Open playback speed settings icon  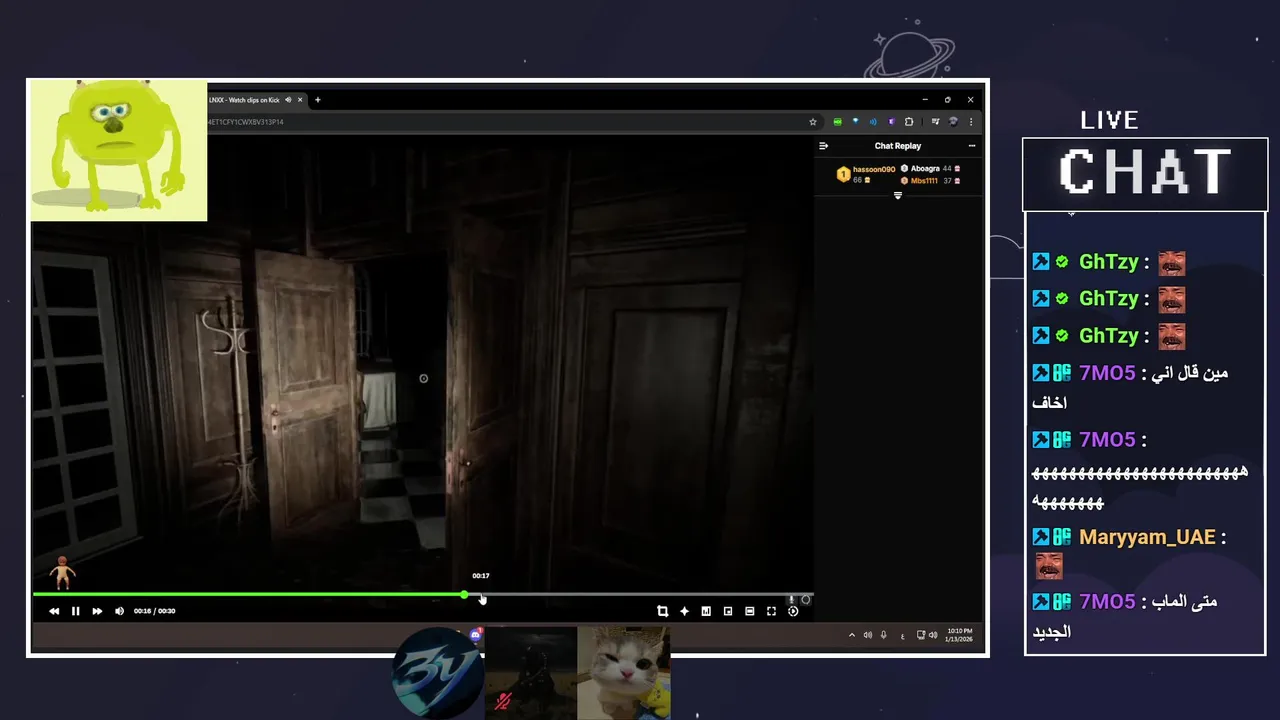(793, 611)
